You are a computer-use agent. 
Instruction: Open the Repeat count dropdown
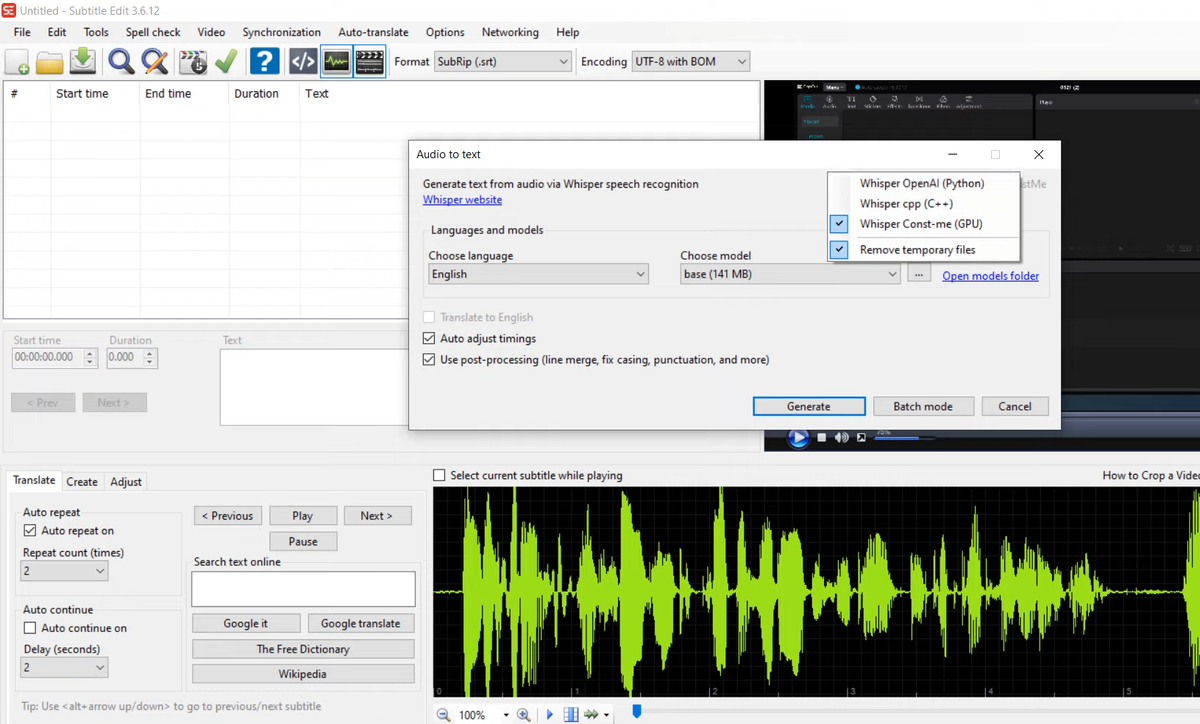(x=64, y=571)
